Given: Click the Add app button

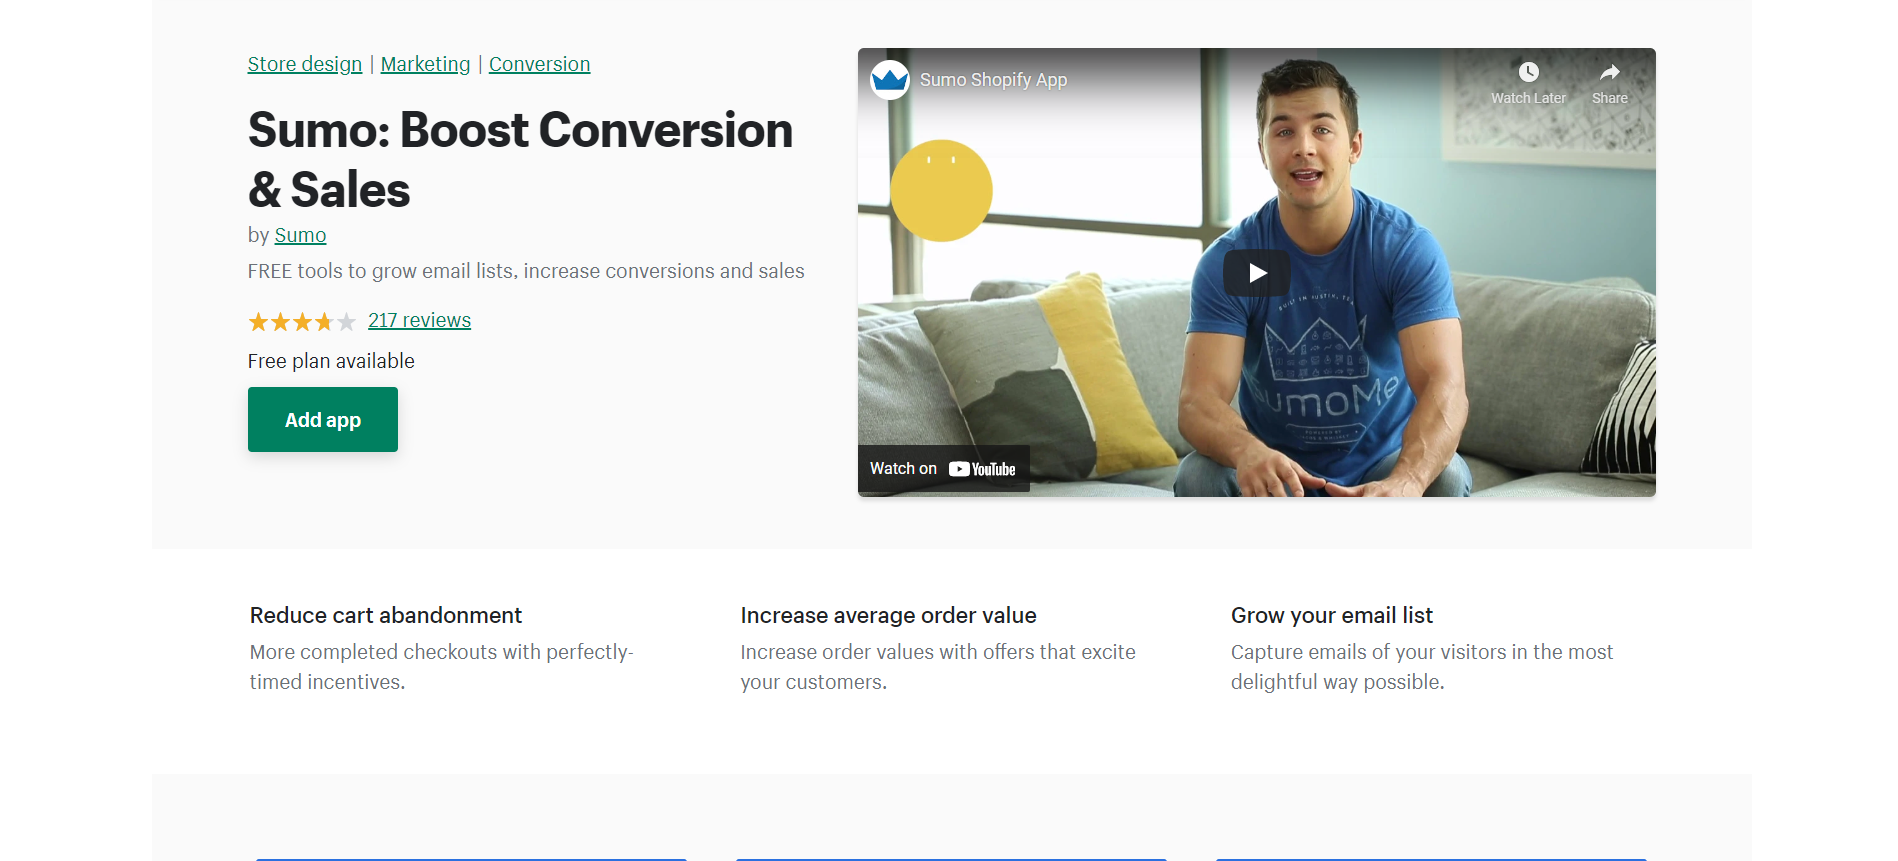Looking at the screenshot, I should (x=323, y=420).
